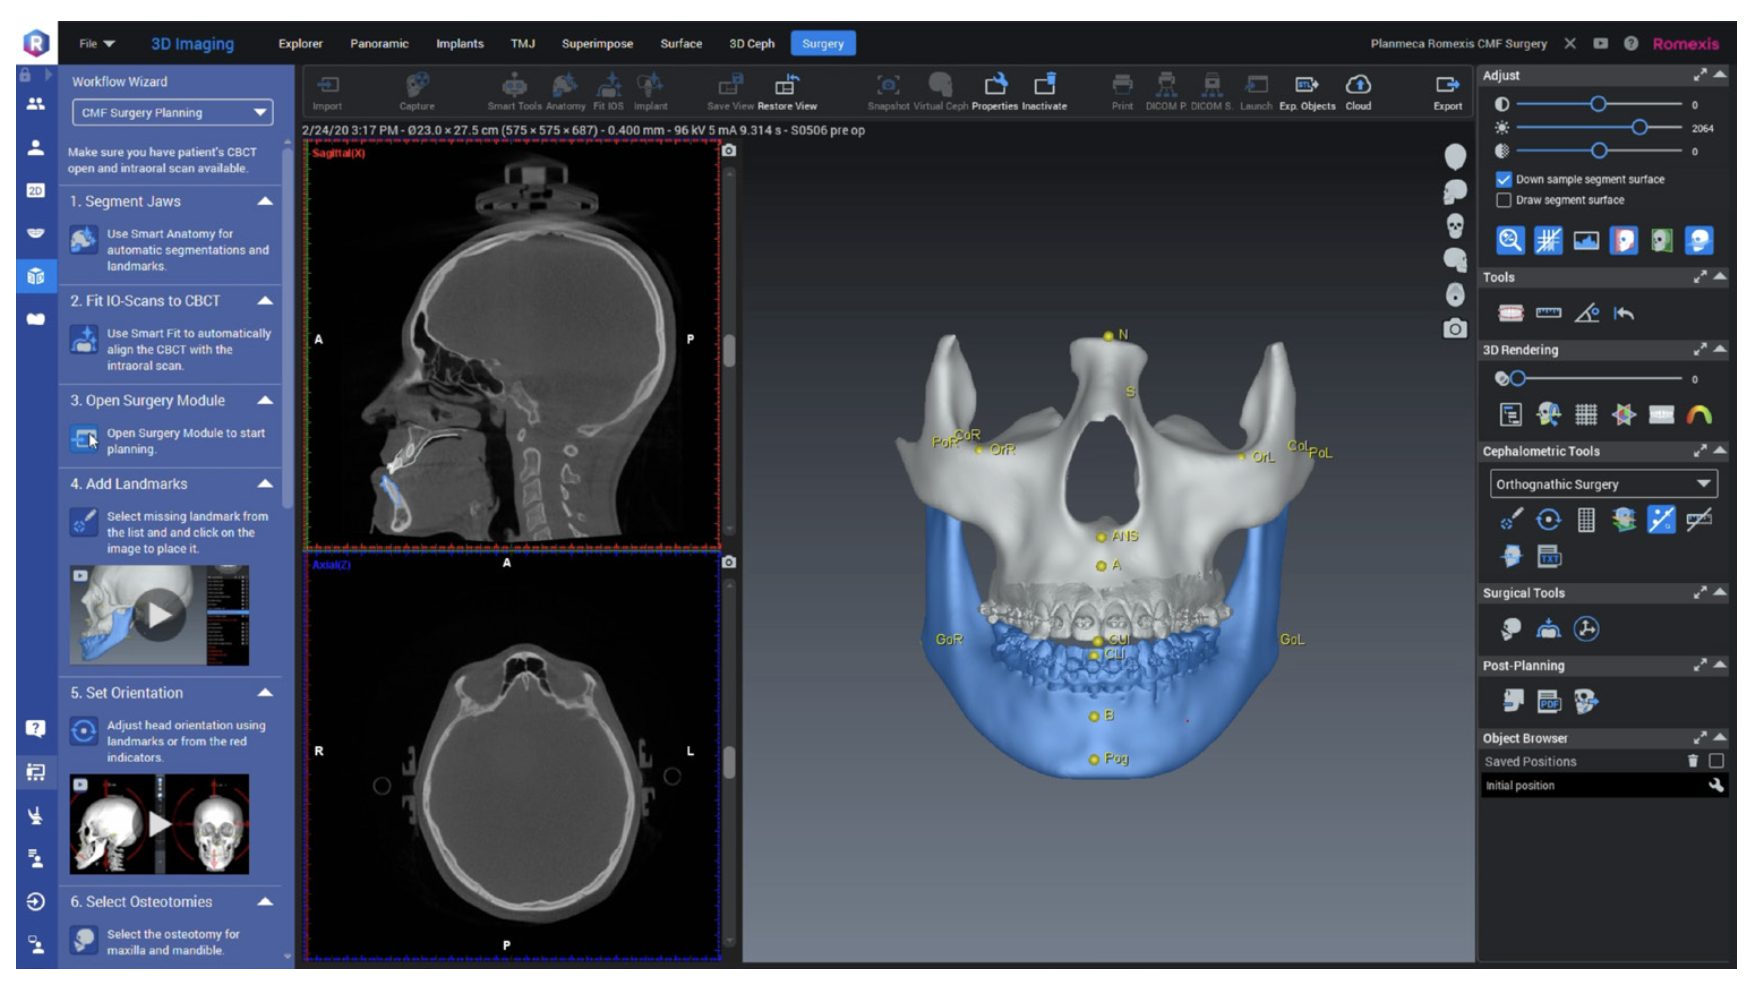Open the Superimpose tab
The image size is (1752, 992).
(597, 43)
